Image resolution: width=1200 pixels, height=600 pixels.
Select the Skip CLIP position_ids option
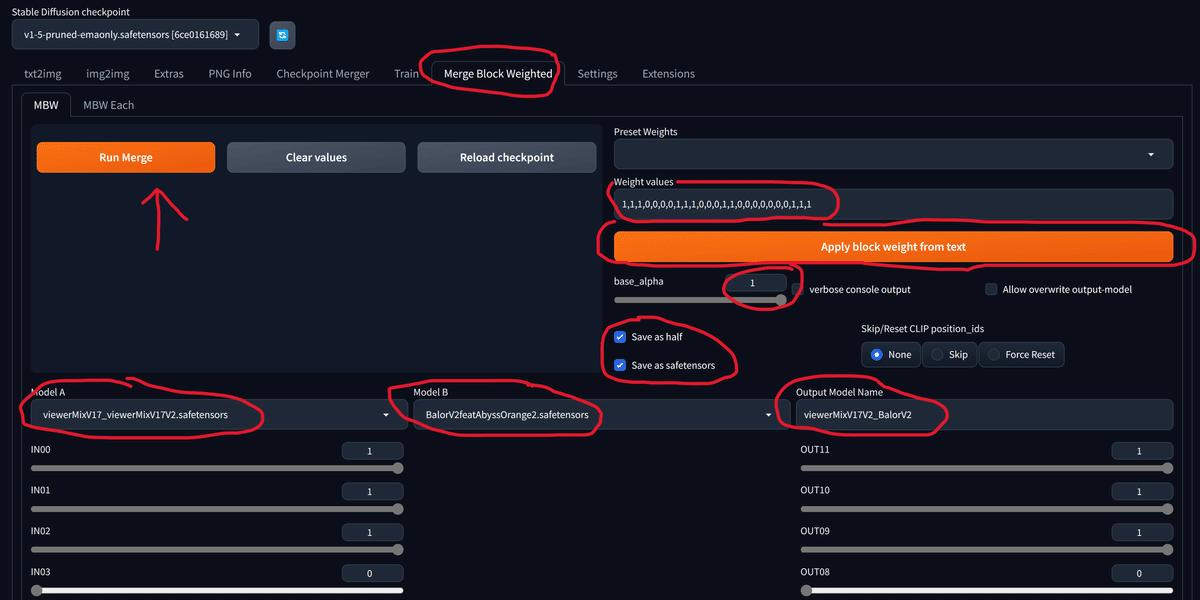pyautogui.click(x=949, y=354)
